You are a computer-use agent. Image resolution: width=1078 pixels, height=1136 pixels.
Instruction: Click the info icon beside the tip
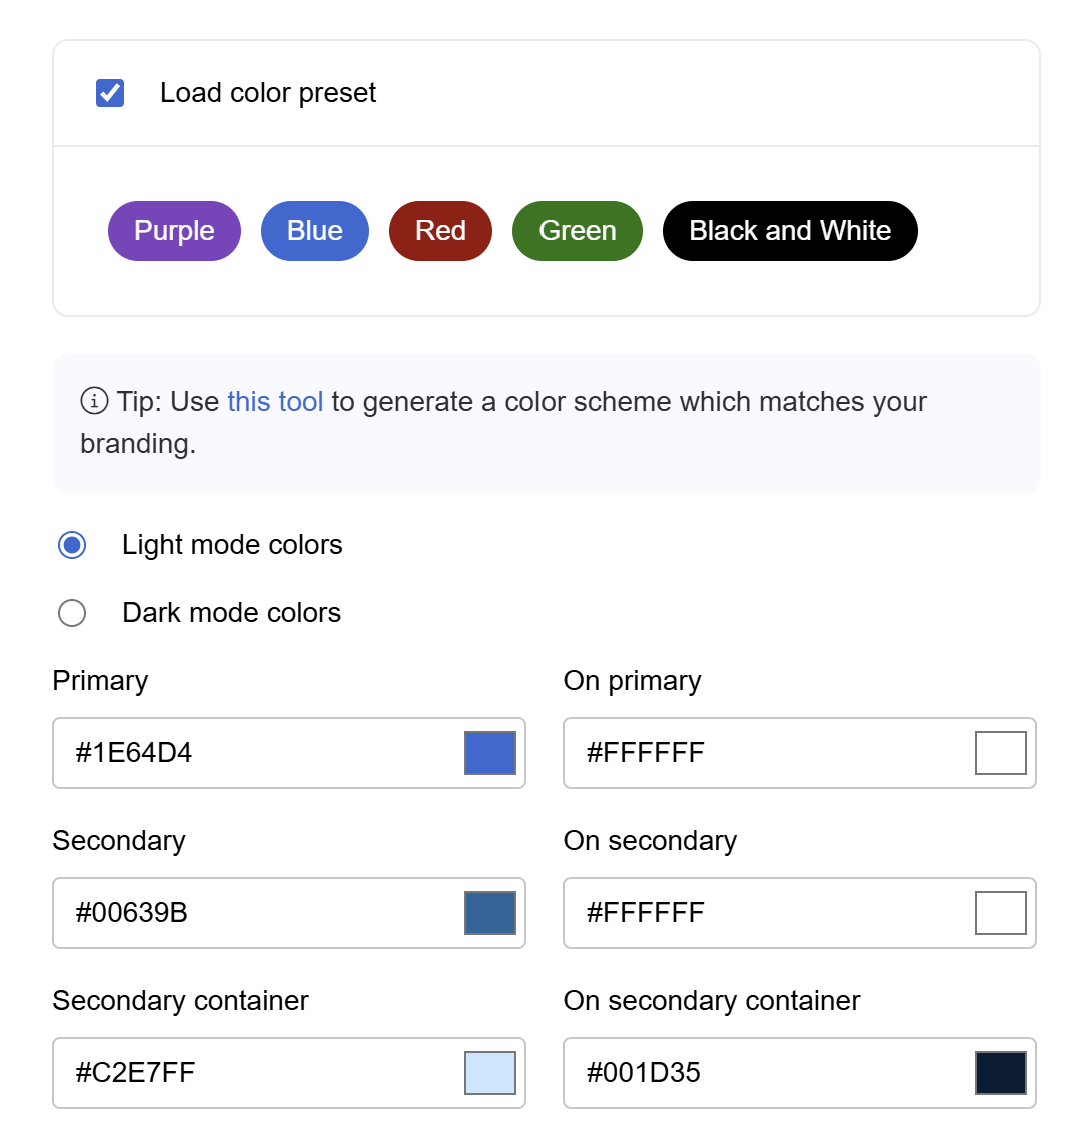[94, 402]
